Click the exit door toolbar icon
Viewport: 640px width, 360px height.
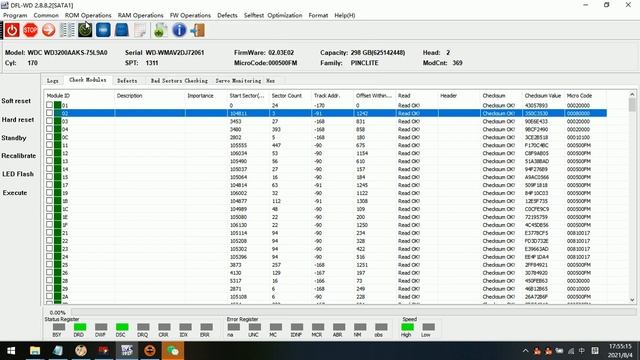pyautogui.click(x=198, y=30)
